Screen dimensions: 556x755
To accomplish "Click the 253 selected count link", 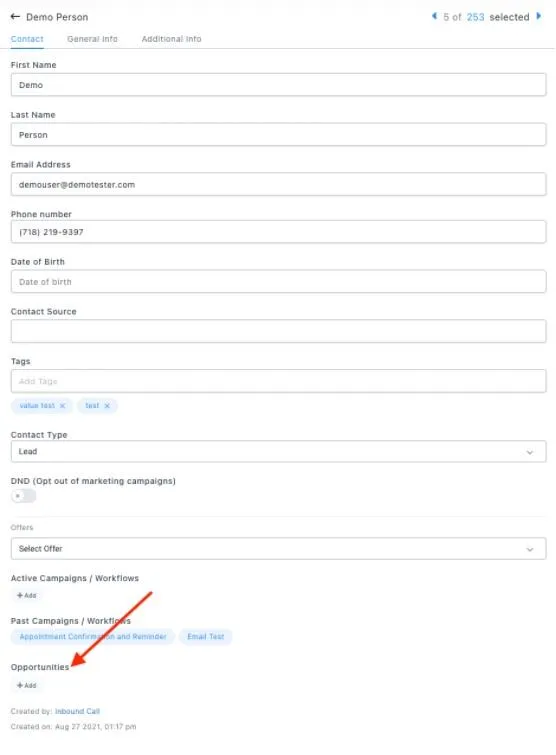I will [x=475, y=17].
